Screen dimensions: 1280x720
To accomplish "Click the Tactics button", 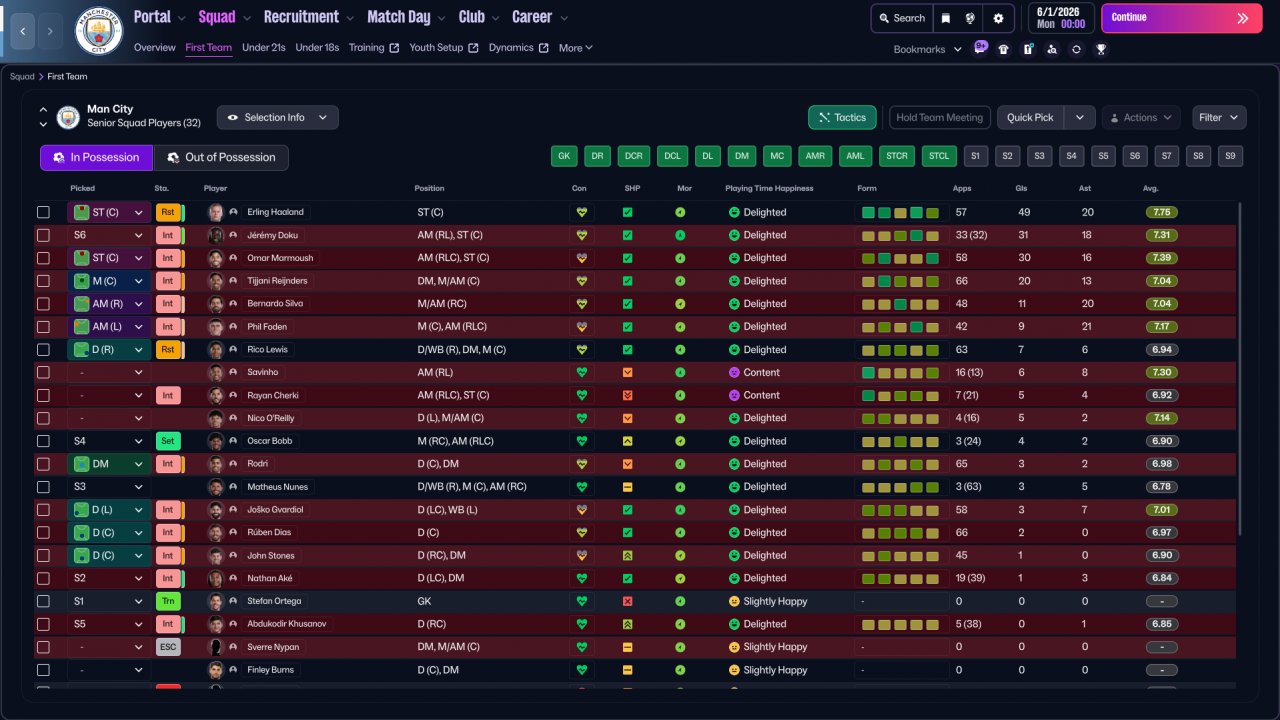I will (843, 117).
